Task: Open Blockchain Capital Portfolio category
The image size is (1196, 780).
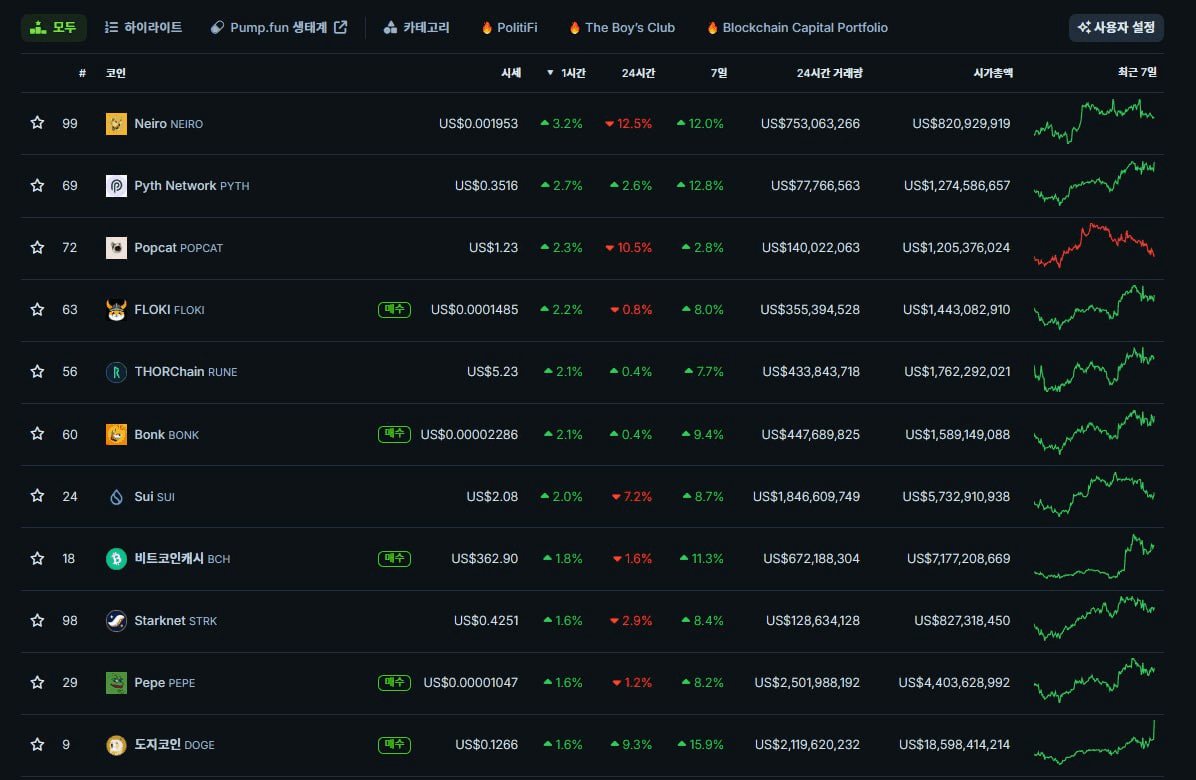Action: pos(797,27)
